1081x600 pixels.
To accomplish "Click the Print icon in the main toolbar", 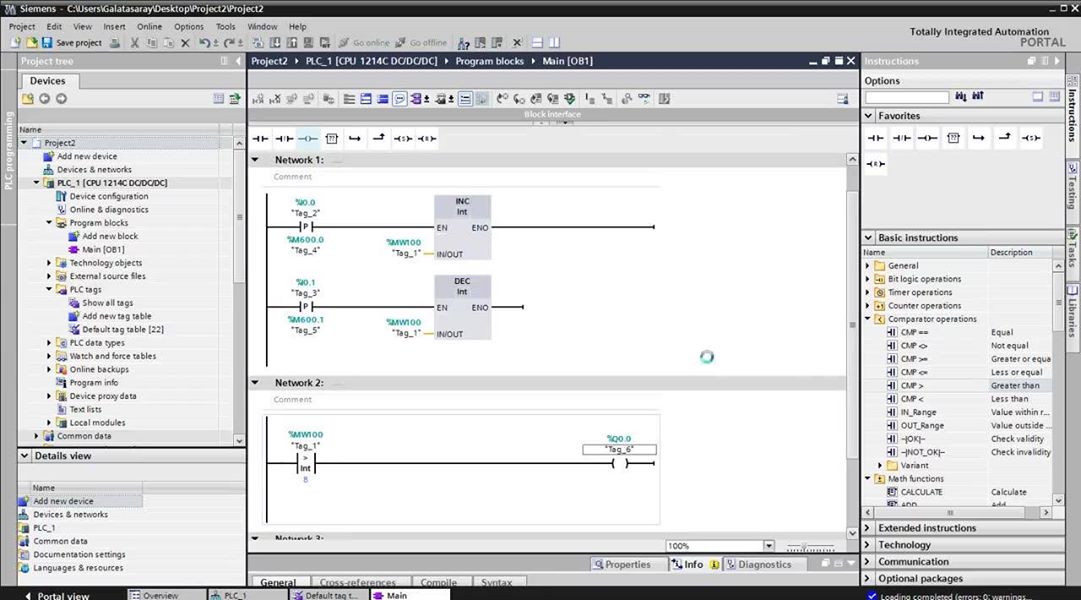I will point(115,43).
